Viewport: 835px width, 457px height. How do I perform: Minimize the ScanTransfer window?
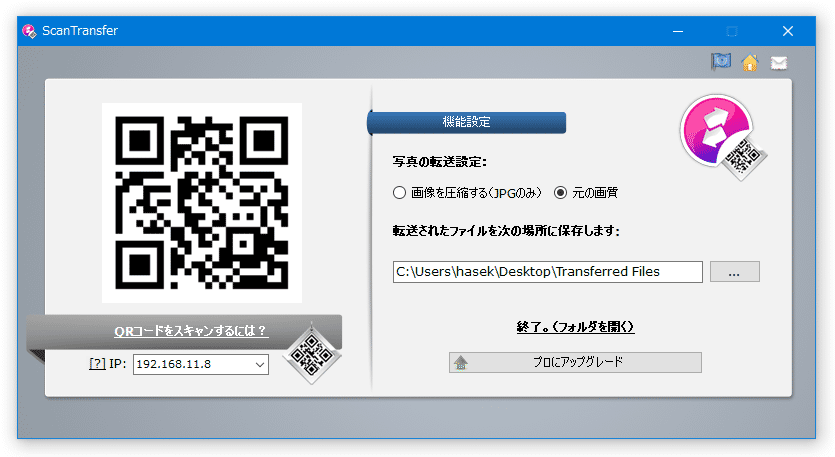pos(678,31)
